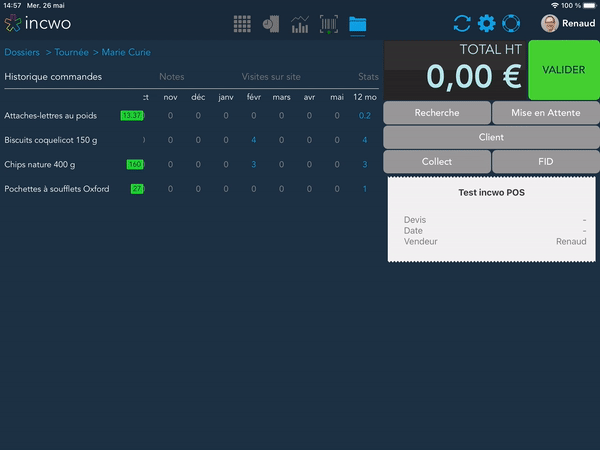Click the Mise en Attente button
600x450 pixels.
point(546,113)
